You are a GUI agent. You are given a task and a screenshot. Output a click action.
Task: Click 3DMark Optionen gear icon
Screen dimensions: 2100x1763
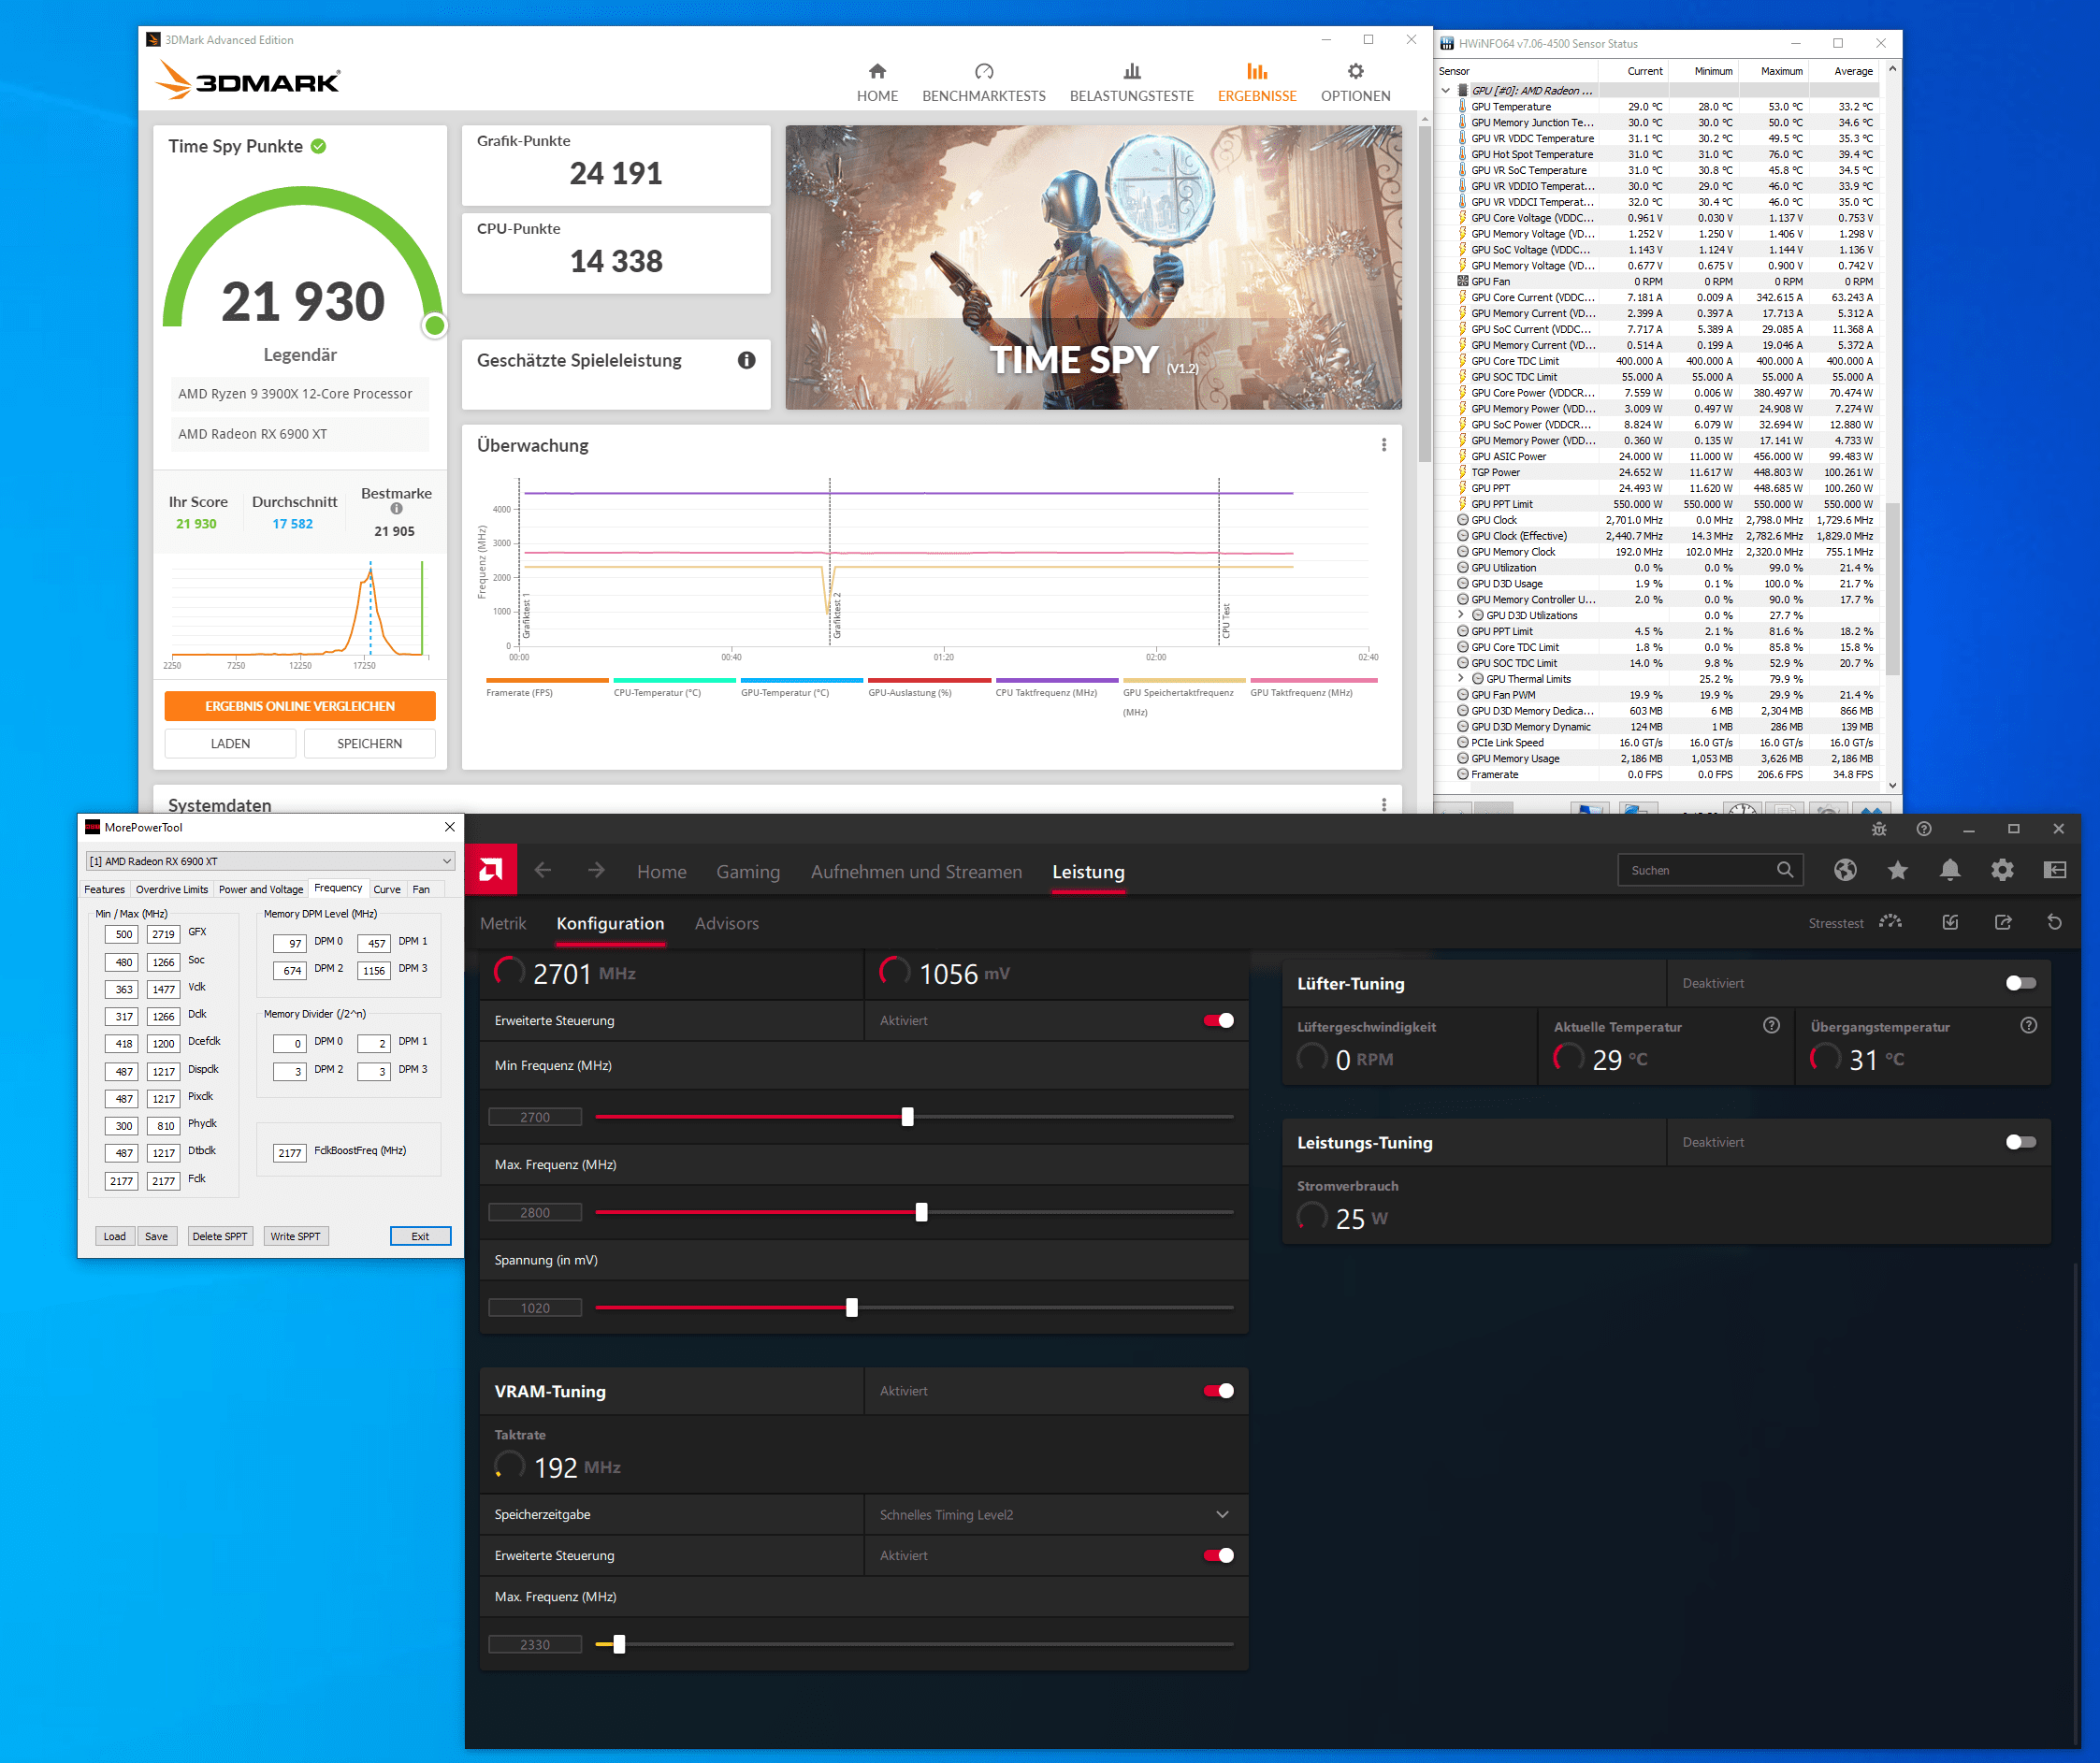1355,71
